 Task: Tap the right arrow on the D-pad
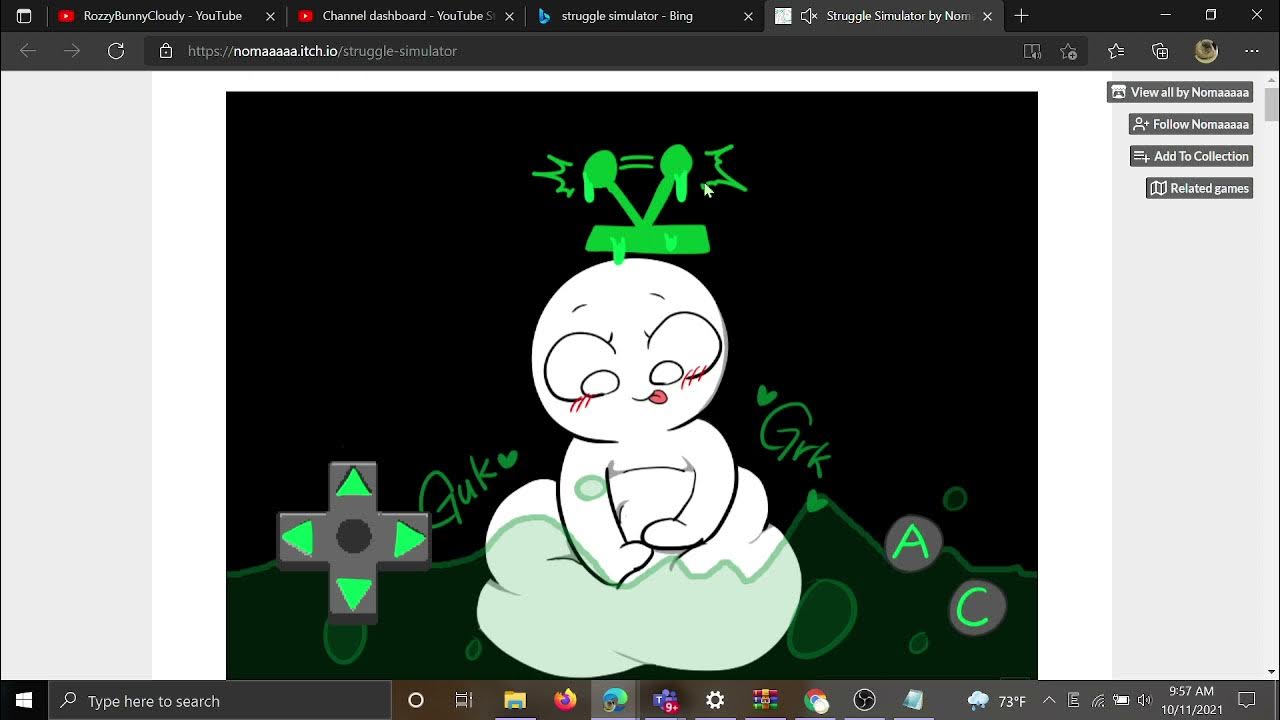[x=409, y=539]
